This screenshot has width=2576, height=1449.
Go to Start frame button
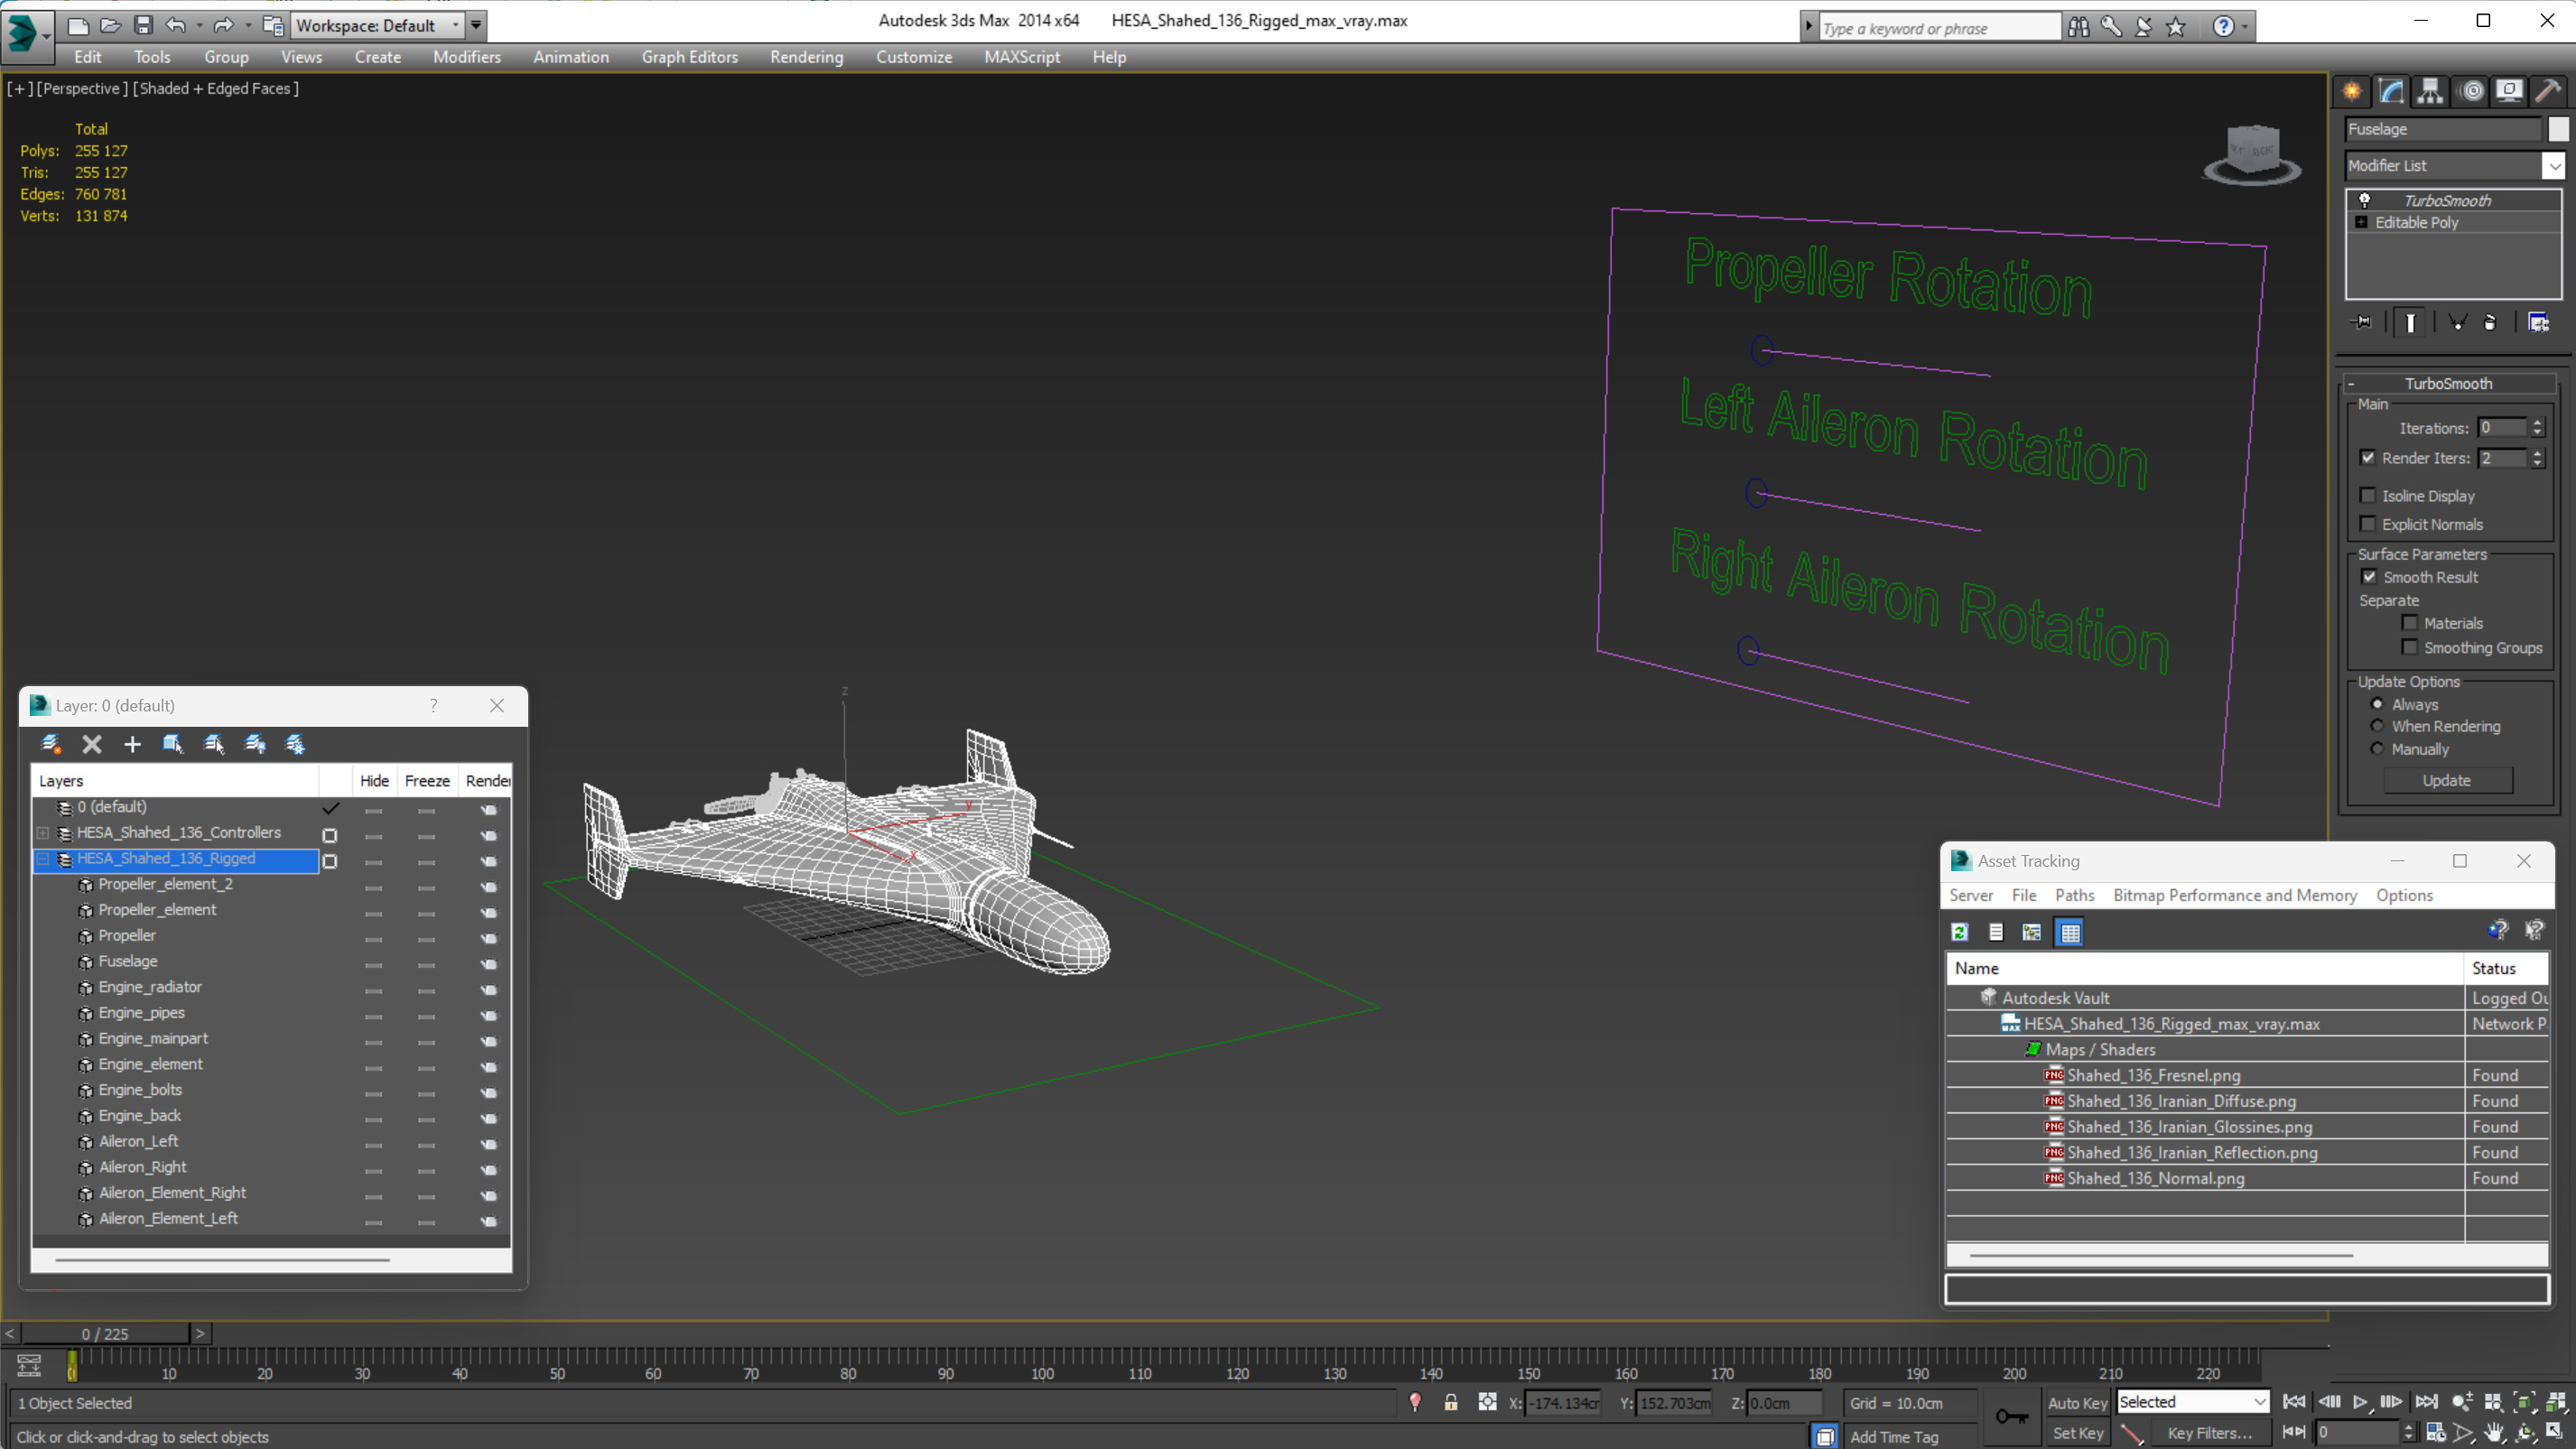point(2294,1402)
